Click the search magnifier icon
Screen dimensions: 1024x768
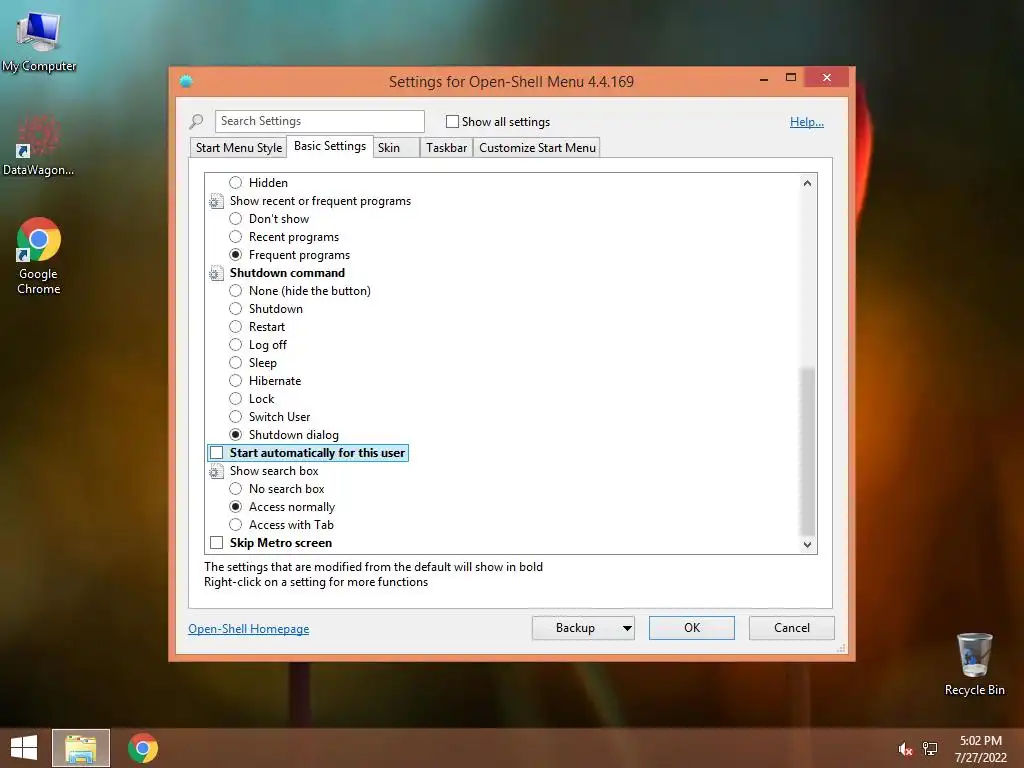196,121
